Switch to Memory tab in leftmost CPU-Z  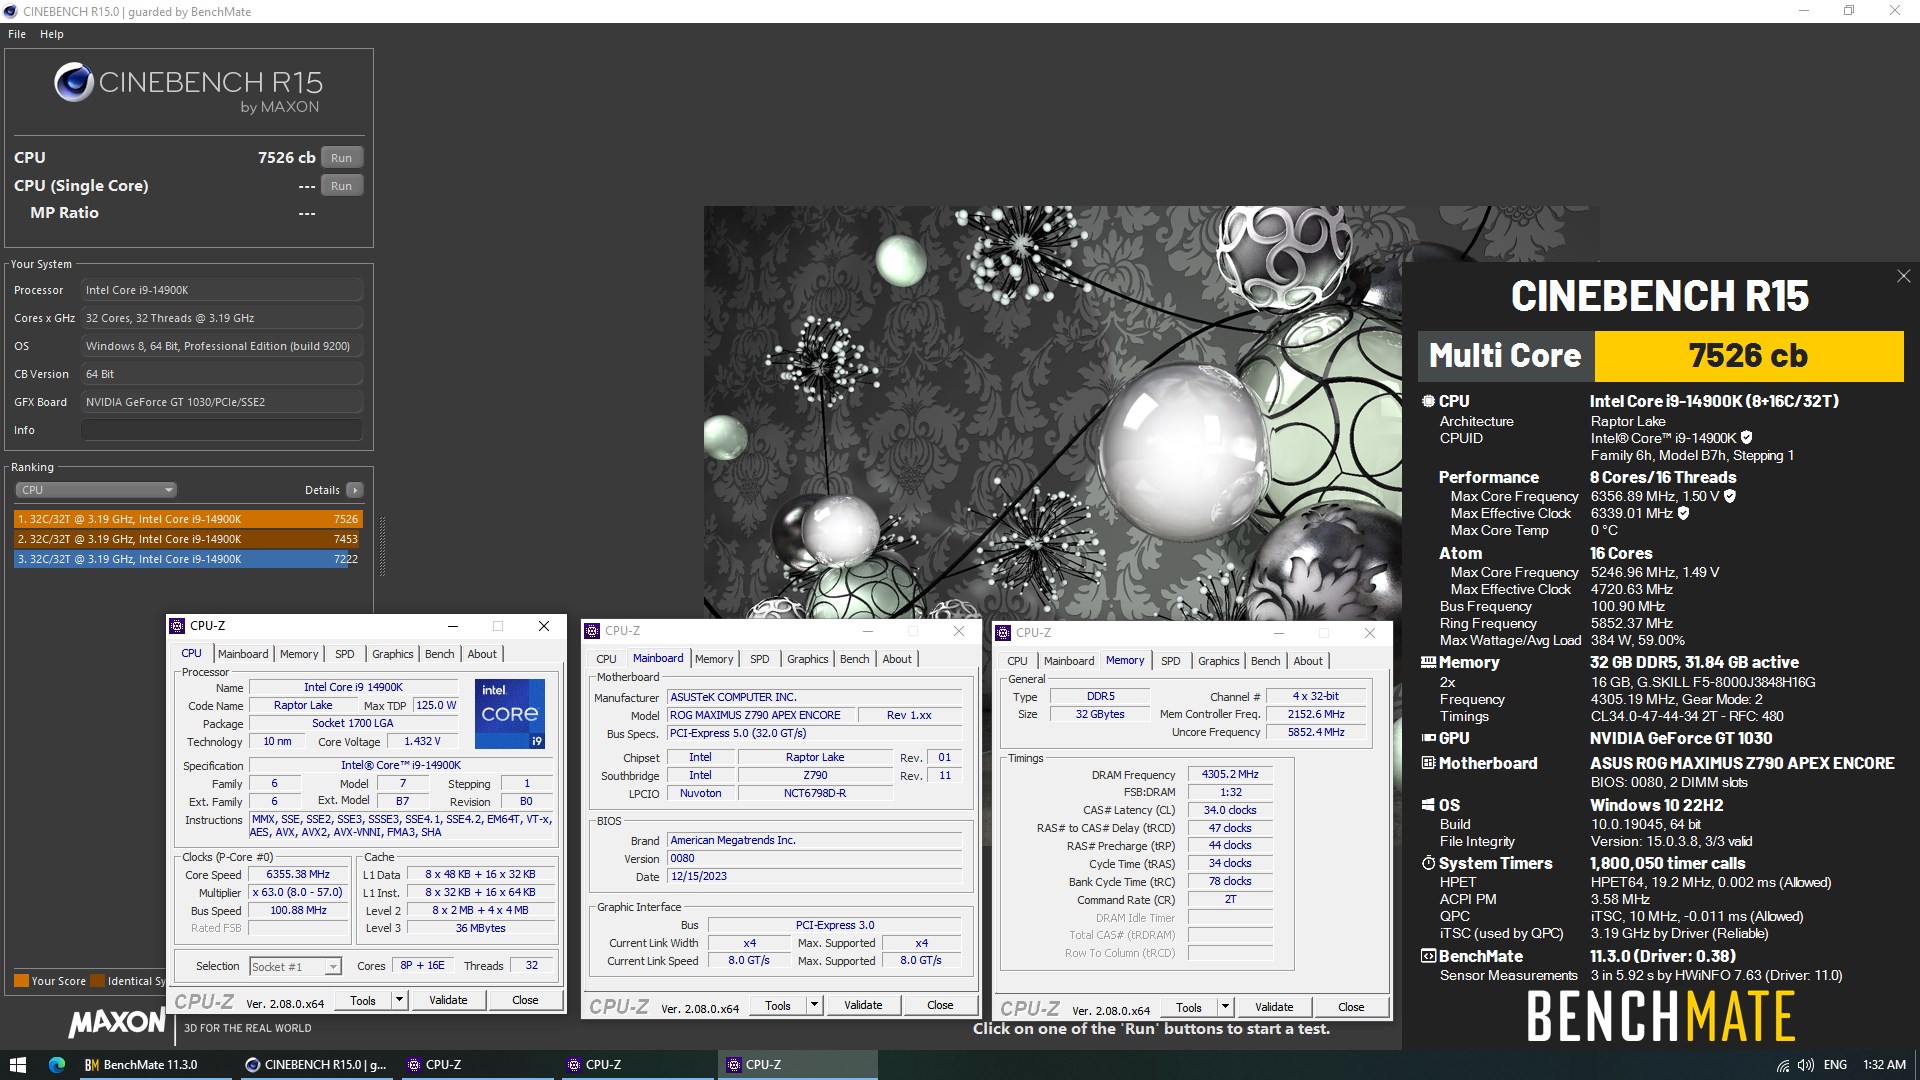(x=299, y=654)
